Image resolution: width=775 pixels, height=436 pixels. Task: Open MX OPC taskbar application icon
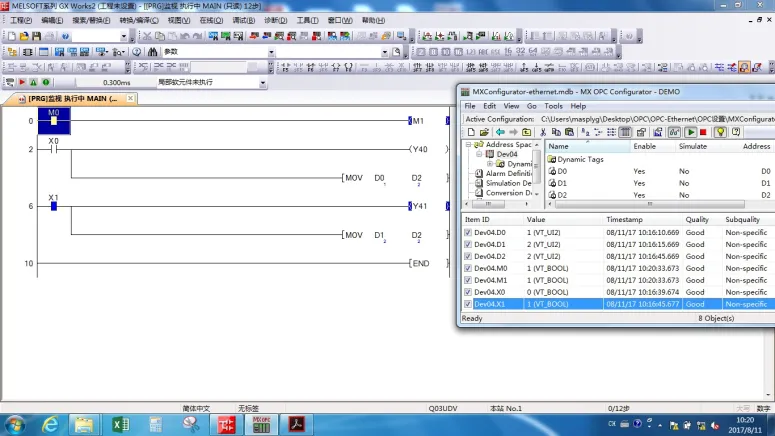click(x=261, y=425)
